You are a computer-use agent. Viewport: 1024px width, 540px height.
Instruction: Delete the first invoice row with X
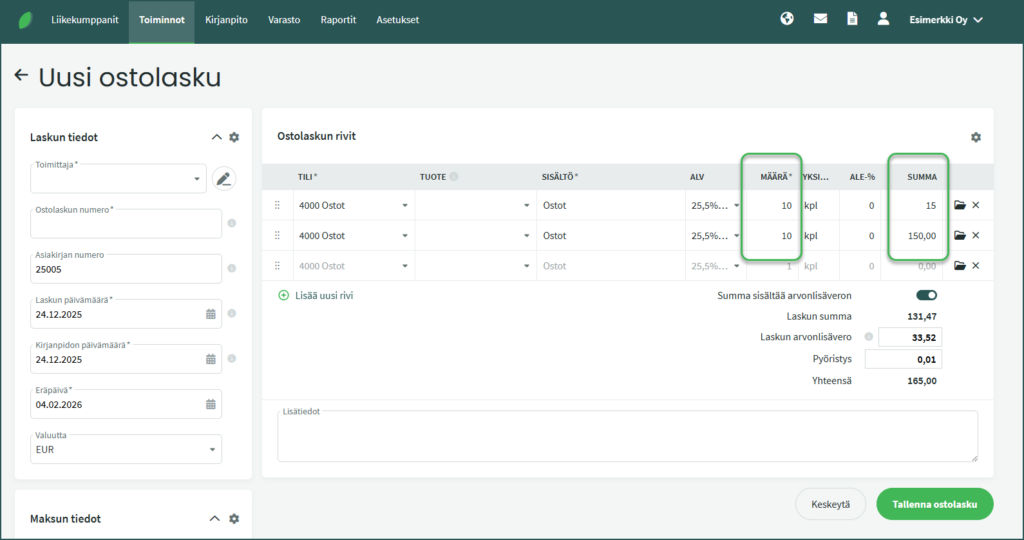975,206
